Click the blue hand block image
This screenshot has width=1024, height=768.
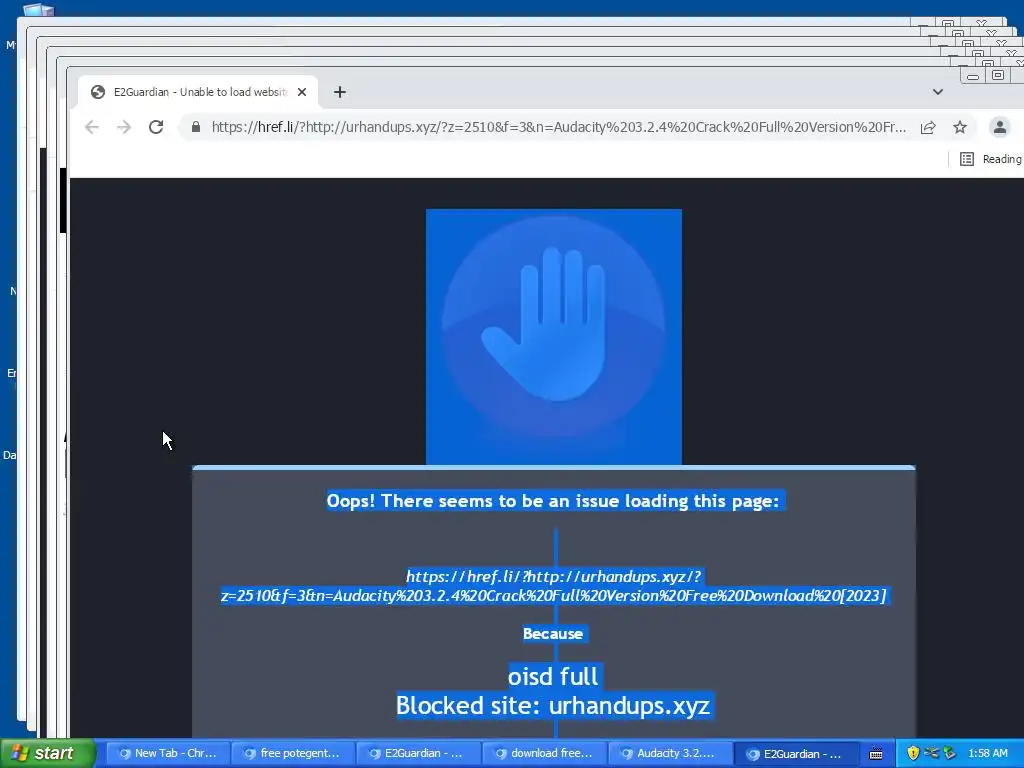(554, 337)
